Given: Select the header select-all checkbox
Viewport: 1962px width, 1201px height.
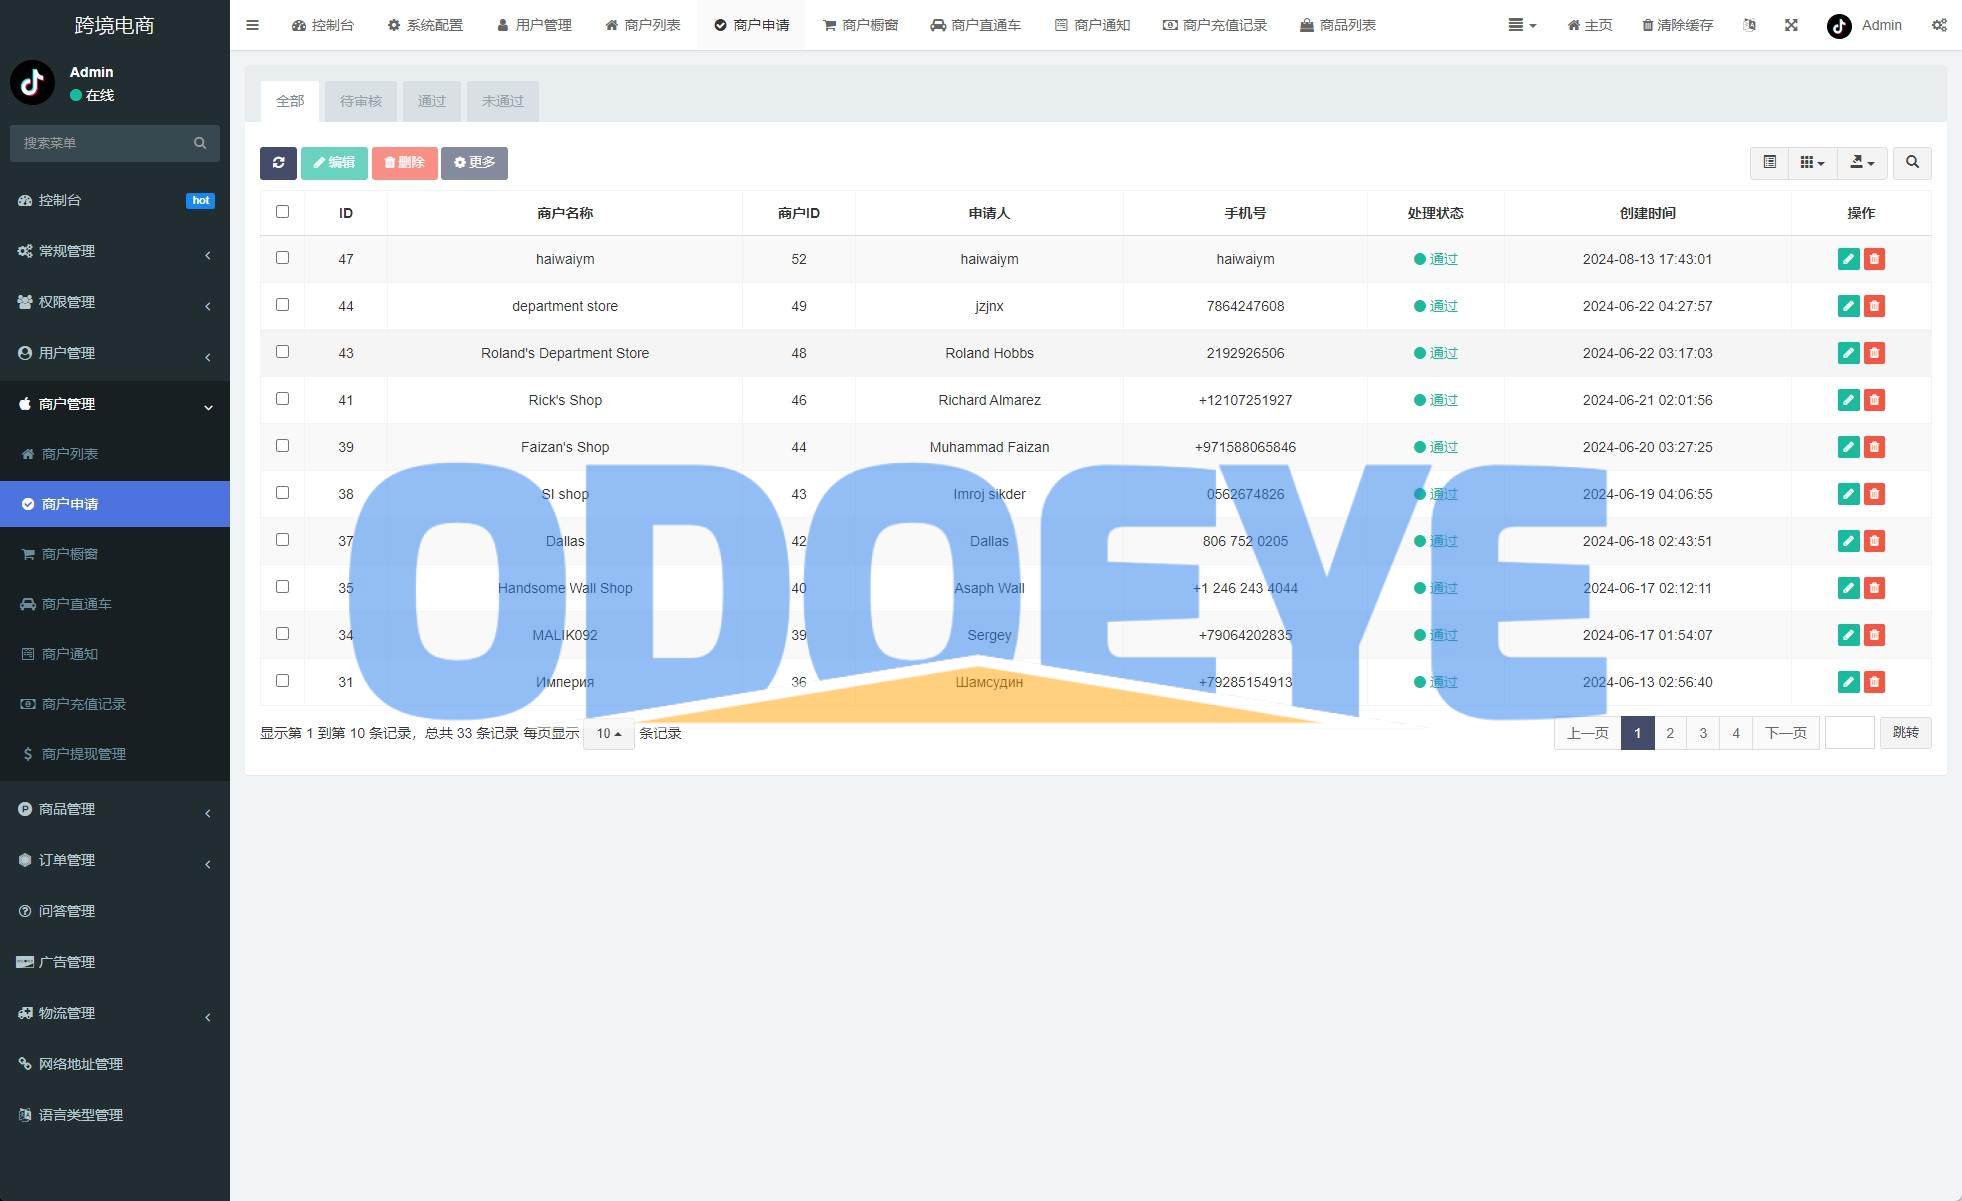Looking at the screenshot, I should pyautogui.click(x=282, y=212).
